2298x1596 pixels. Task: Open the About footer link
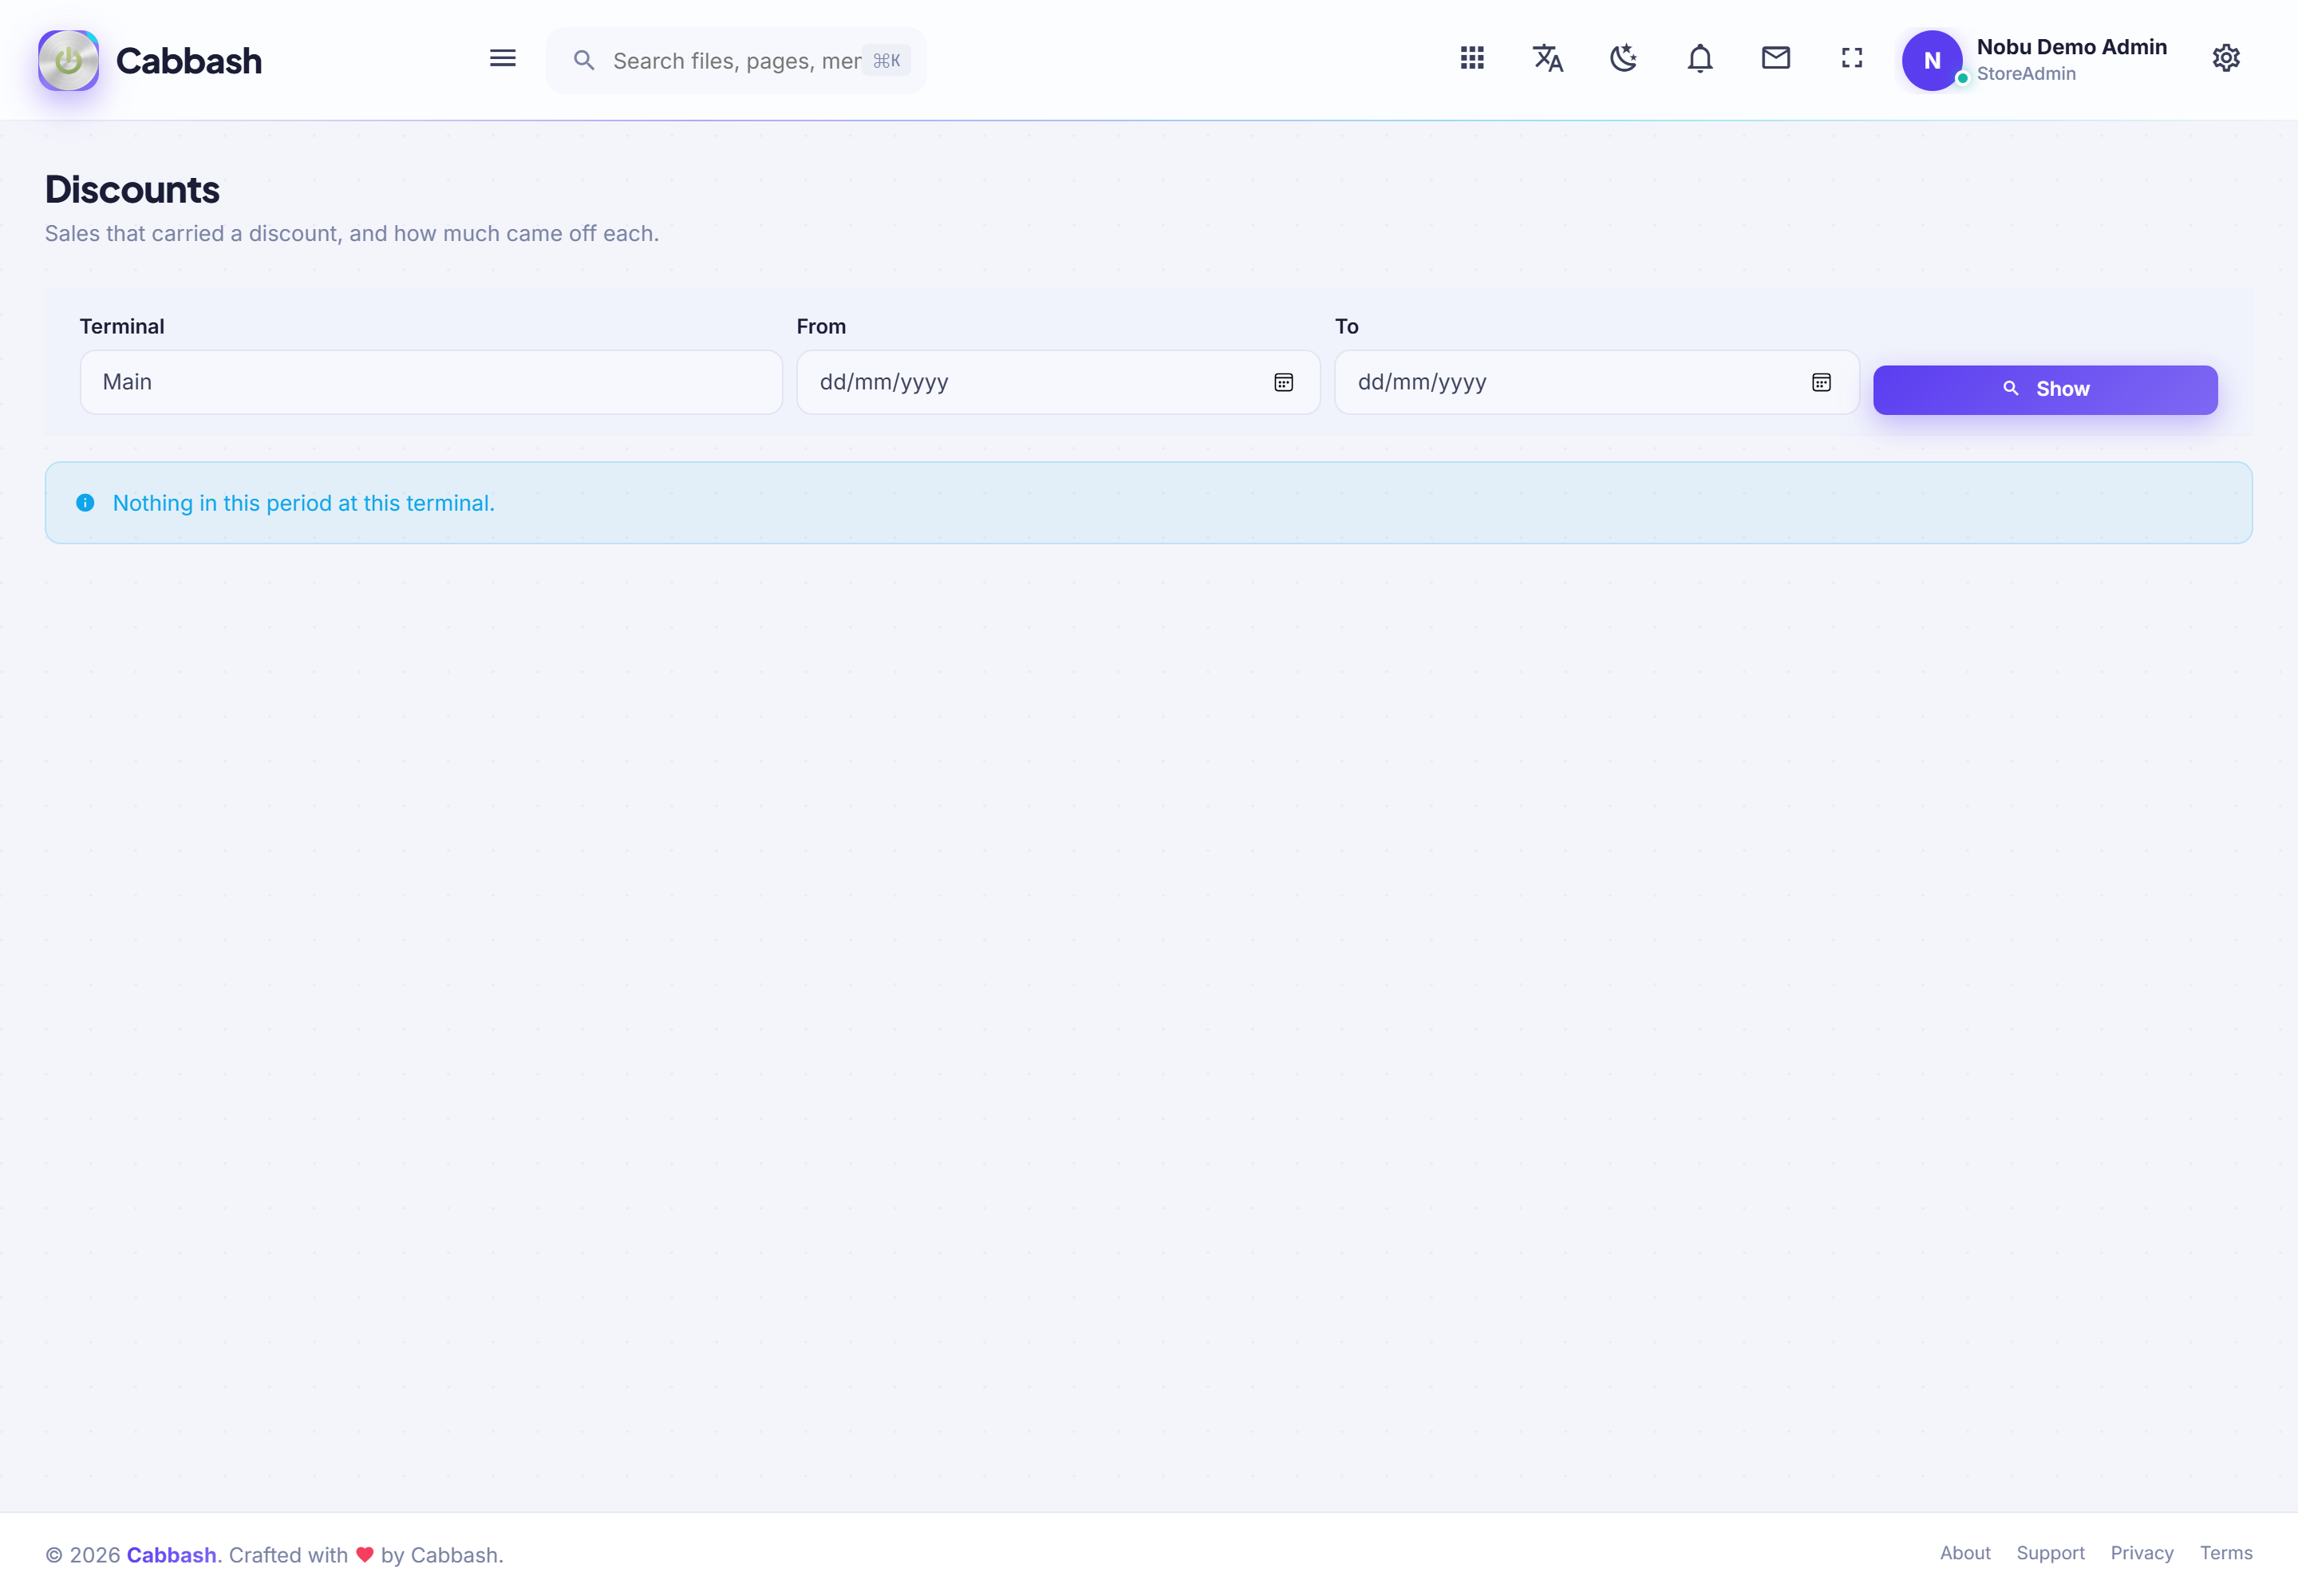pyautogui.click(x=1965, y=1553)
